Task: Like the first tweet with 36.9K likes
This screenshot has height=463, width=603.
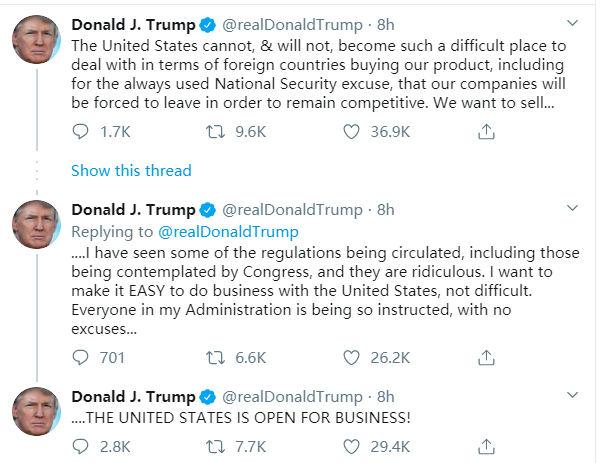Action: tap(351, 130)
